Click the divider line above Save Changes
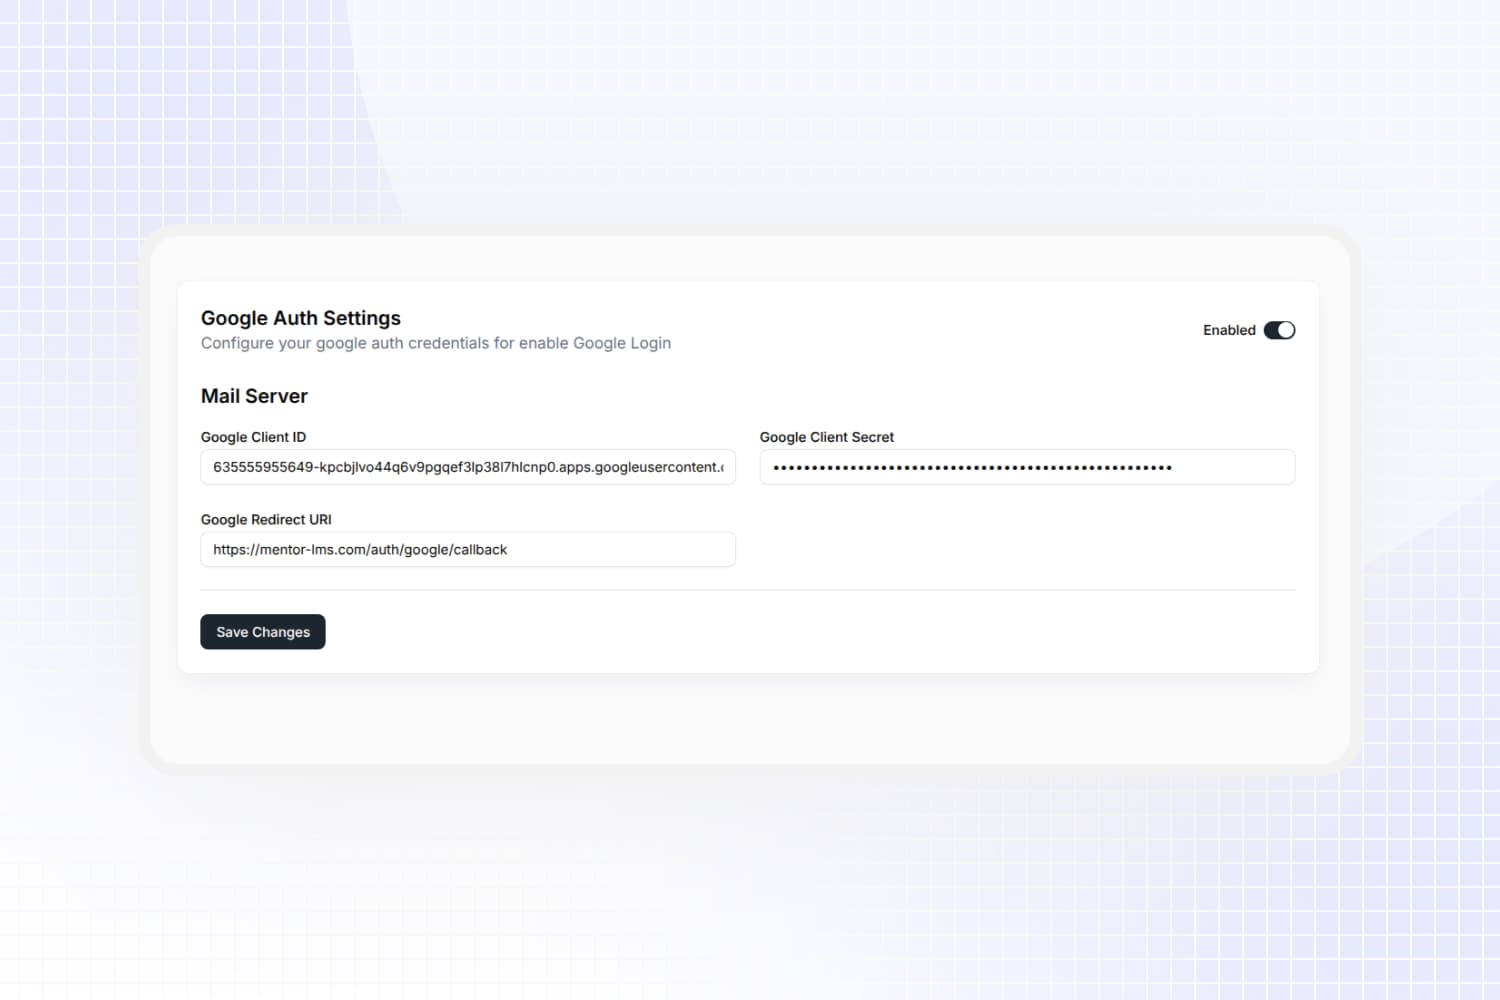Screen dimensions: 1500x1000 [747, 590]
